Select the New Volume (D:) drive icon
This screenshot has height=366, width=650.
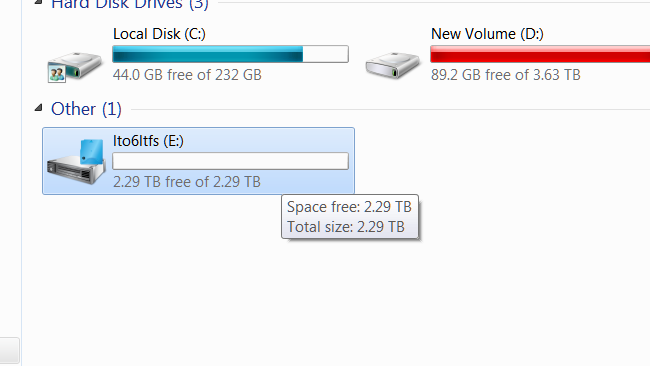(393, 65)
